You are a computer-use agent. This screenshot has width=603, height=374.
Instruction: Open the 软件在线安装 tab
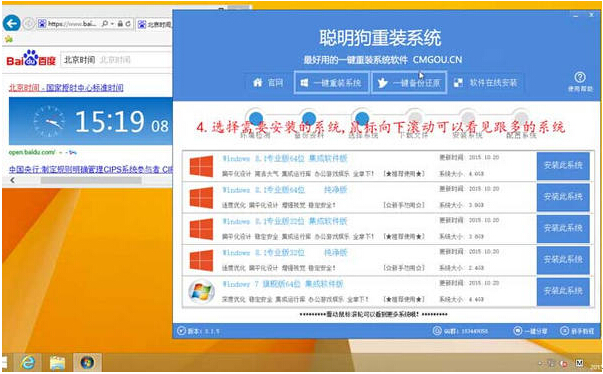(485, 82)
